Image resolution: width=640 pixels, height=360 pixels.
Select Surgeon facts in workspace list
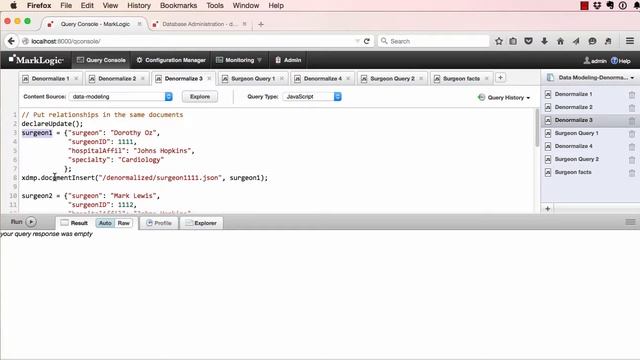(573, 172)
